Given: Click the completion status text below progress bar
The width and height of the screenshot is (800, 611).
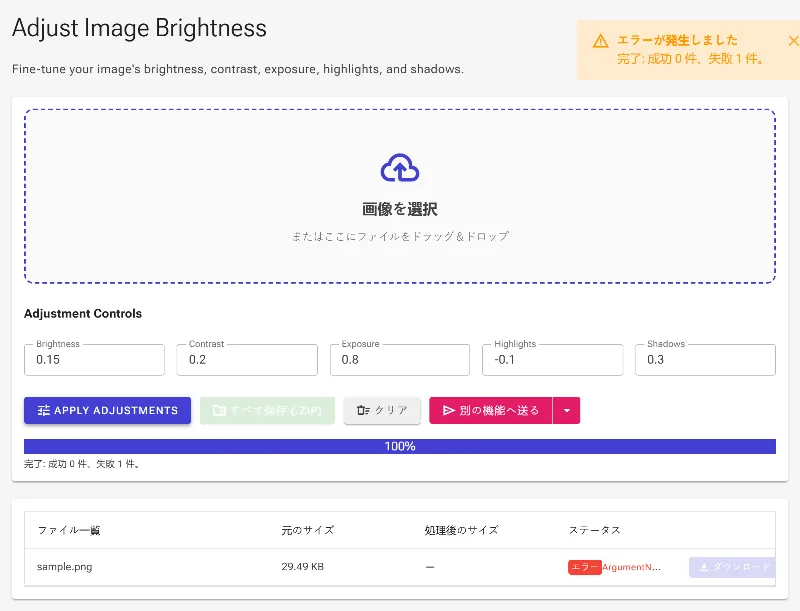Looking at the screenshot, I should (82, 464).
